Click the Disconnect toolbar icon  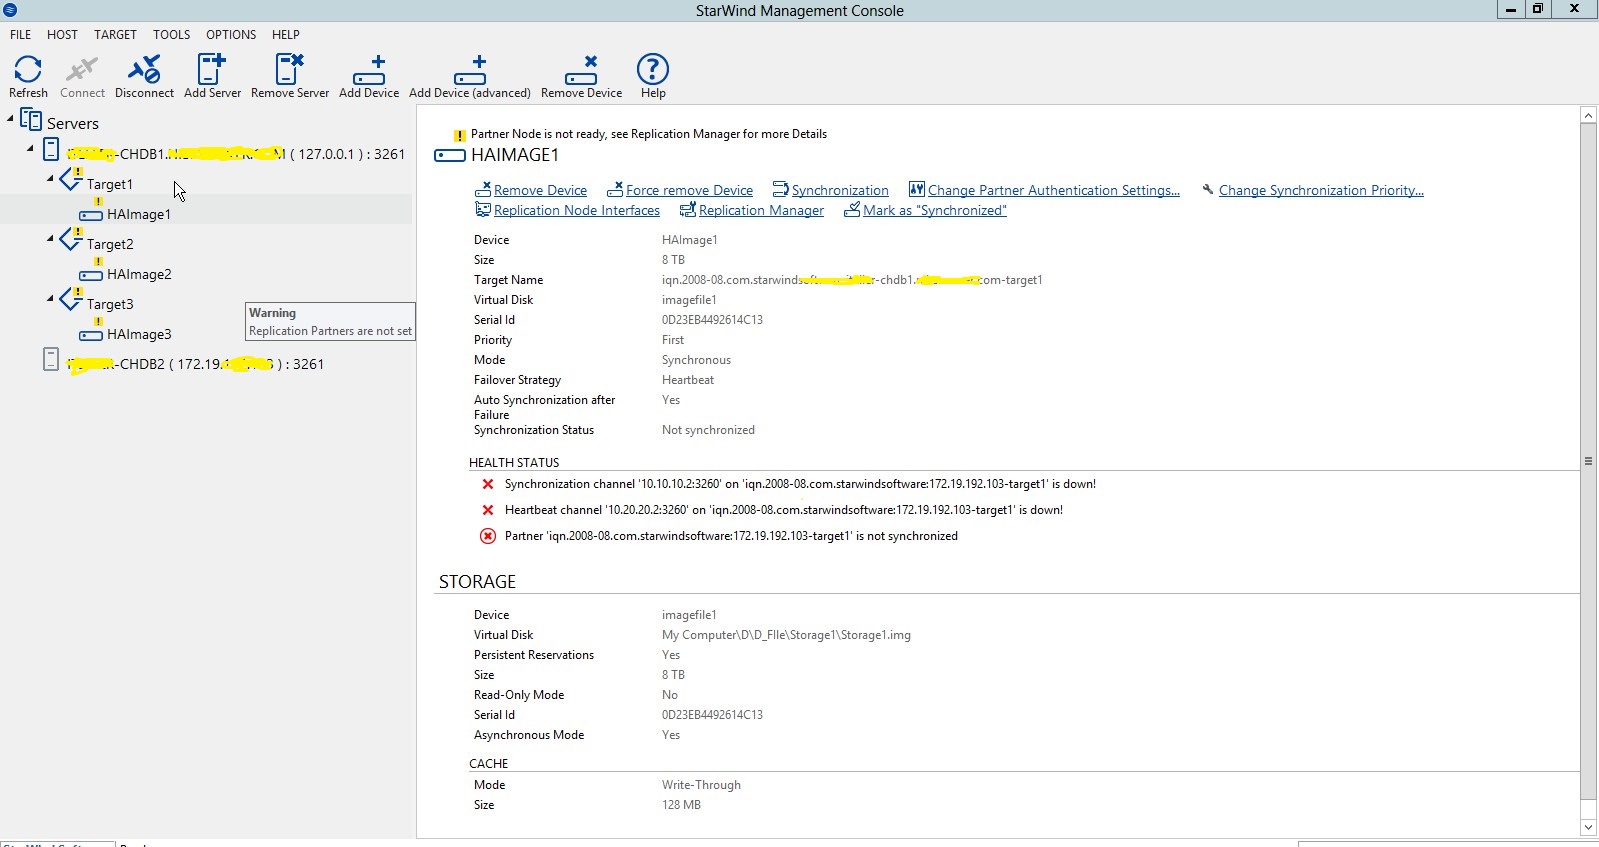(x=144, y=69)
